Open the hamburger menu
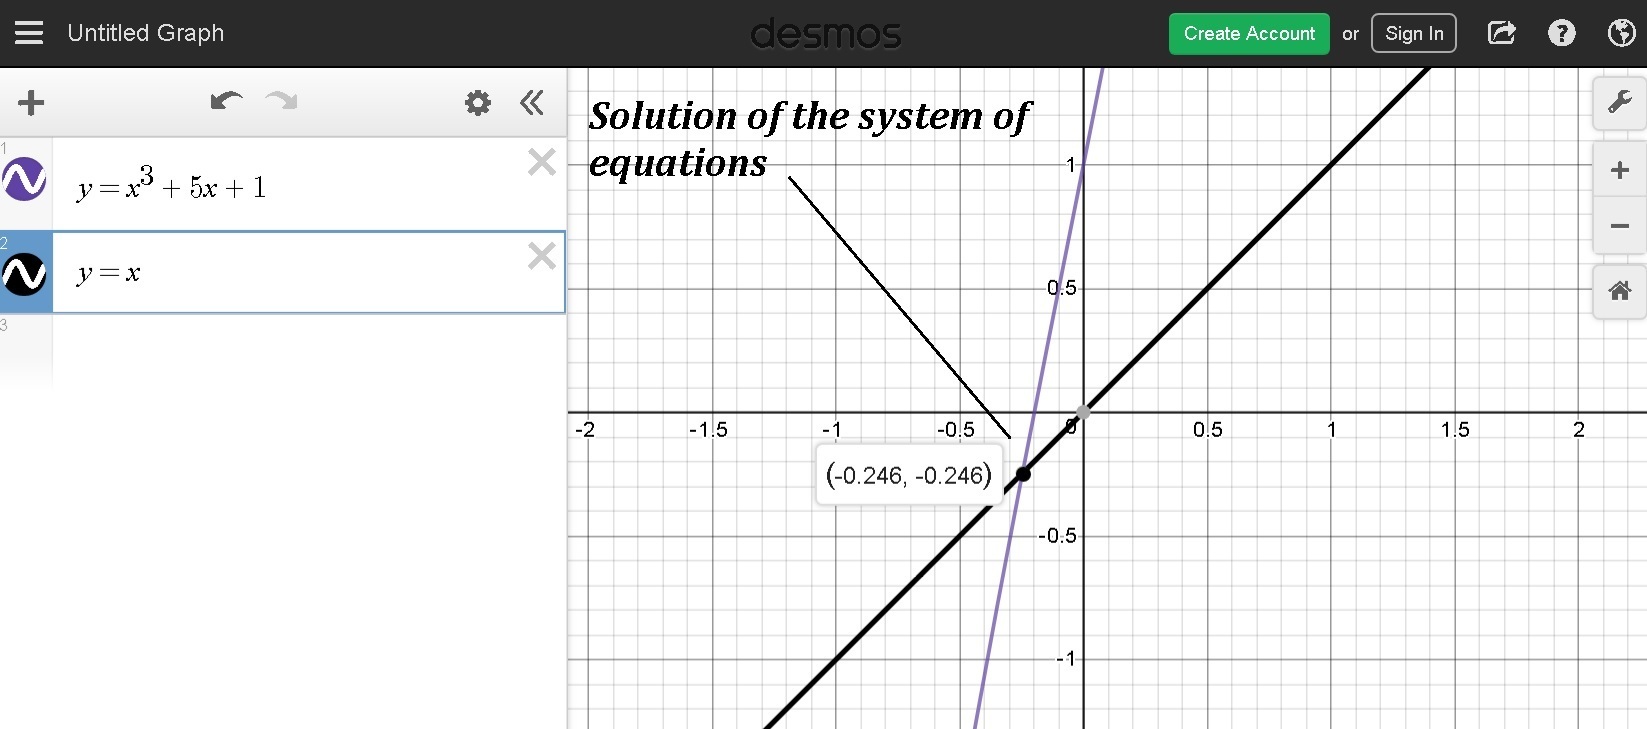This screenshot has height=729, width=1647. [29, 33]
